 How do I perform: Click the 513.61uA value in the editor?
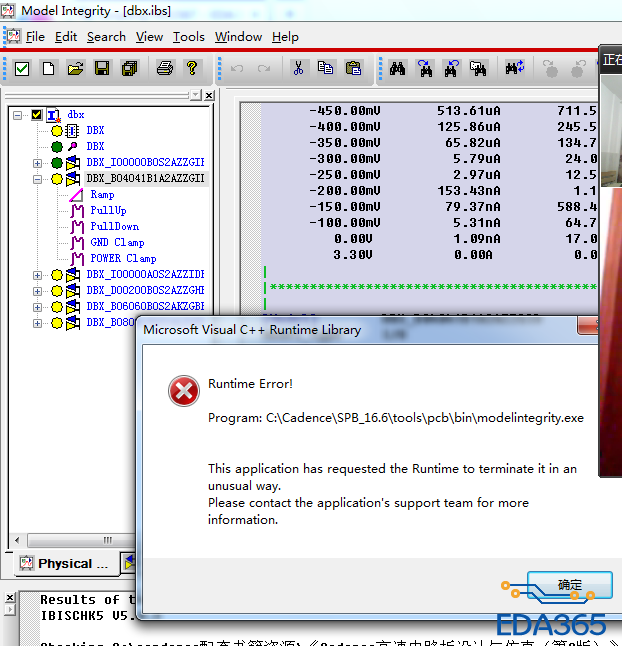pyautogui.click(x=469, y=111)
